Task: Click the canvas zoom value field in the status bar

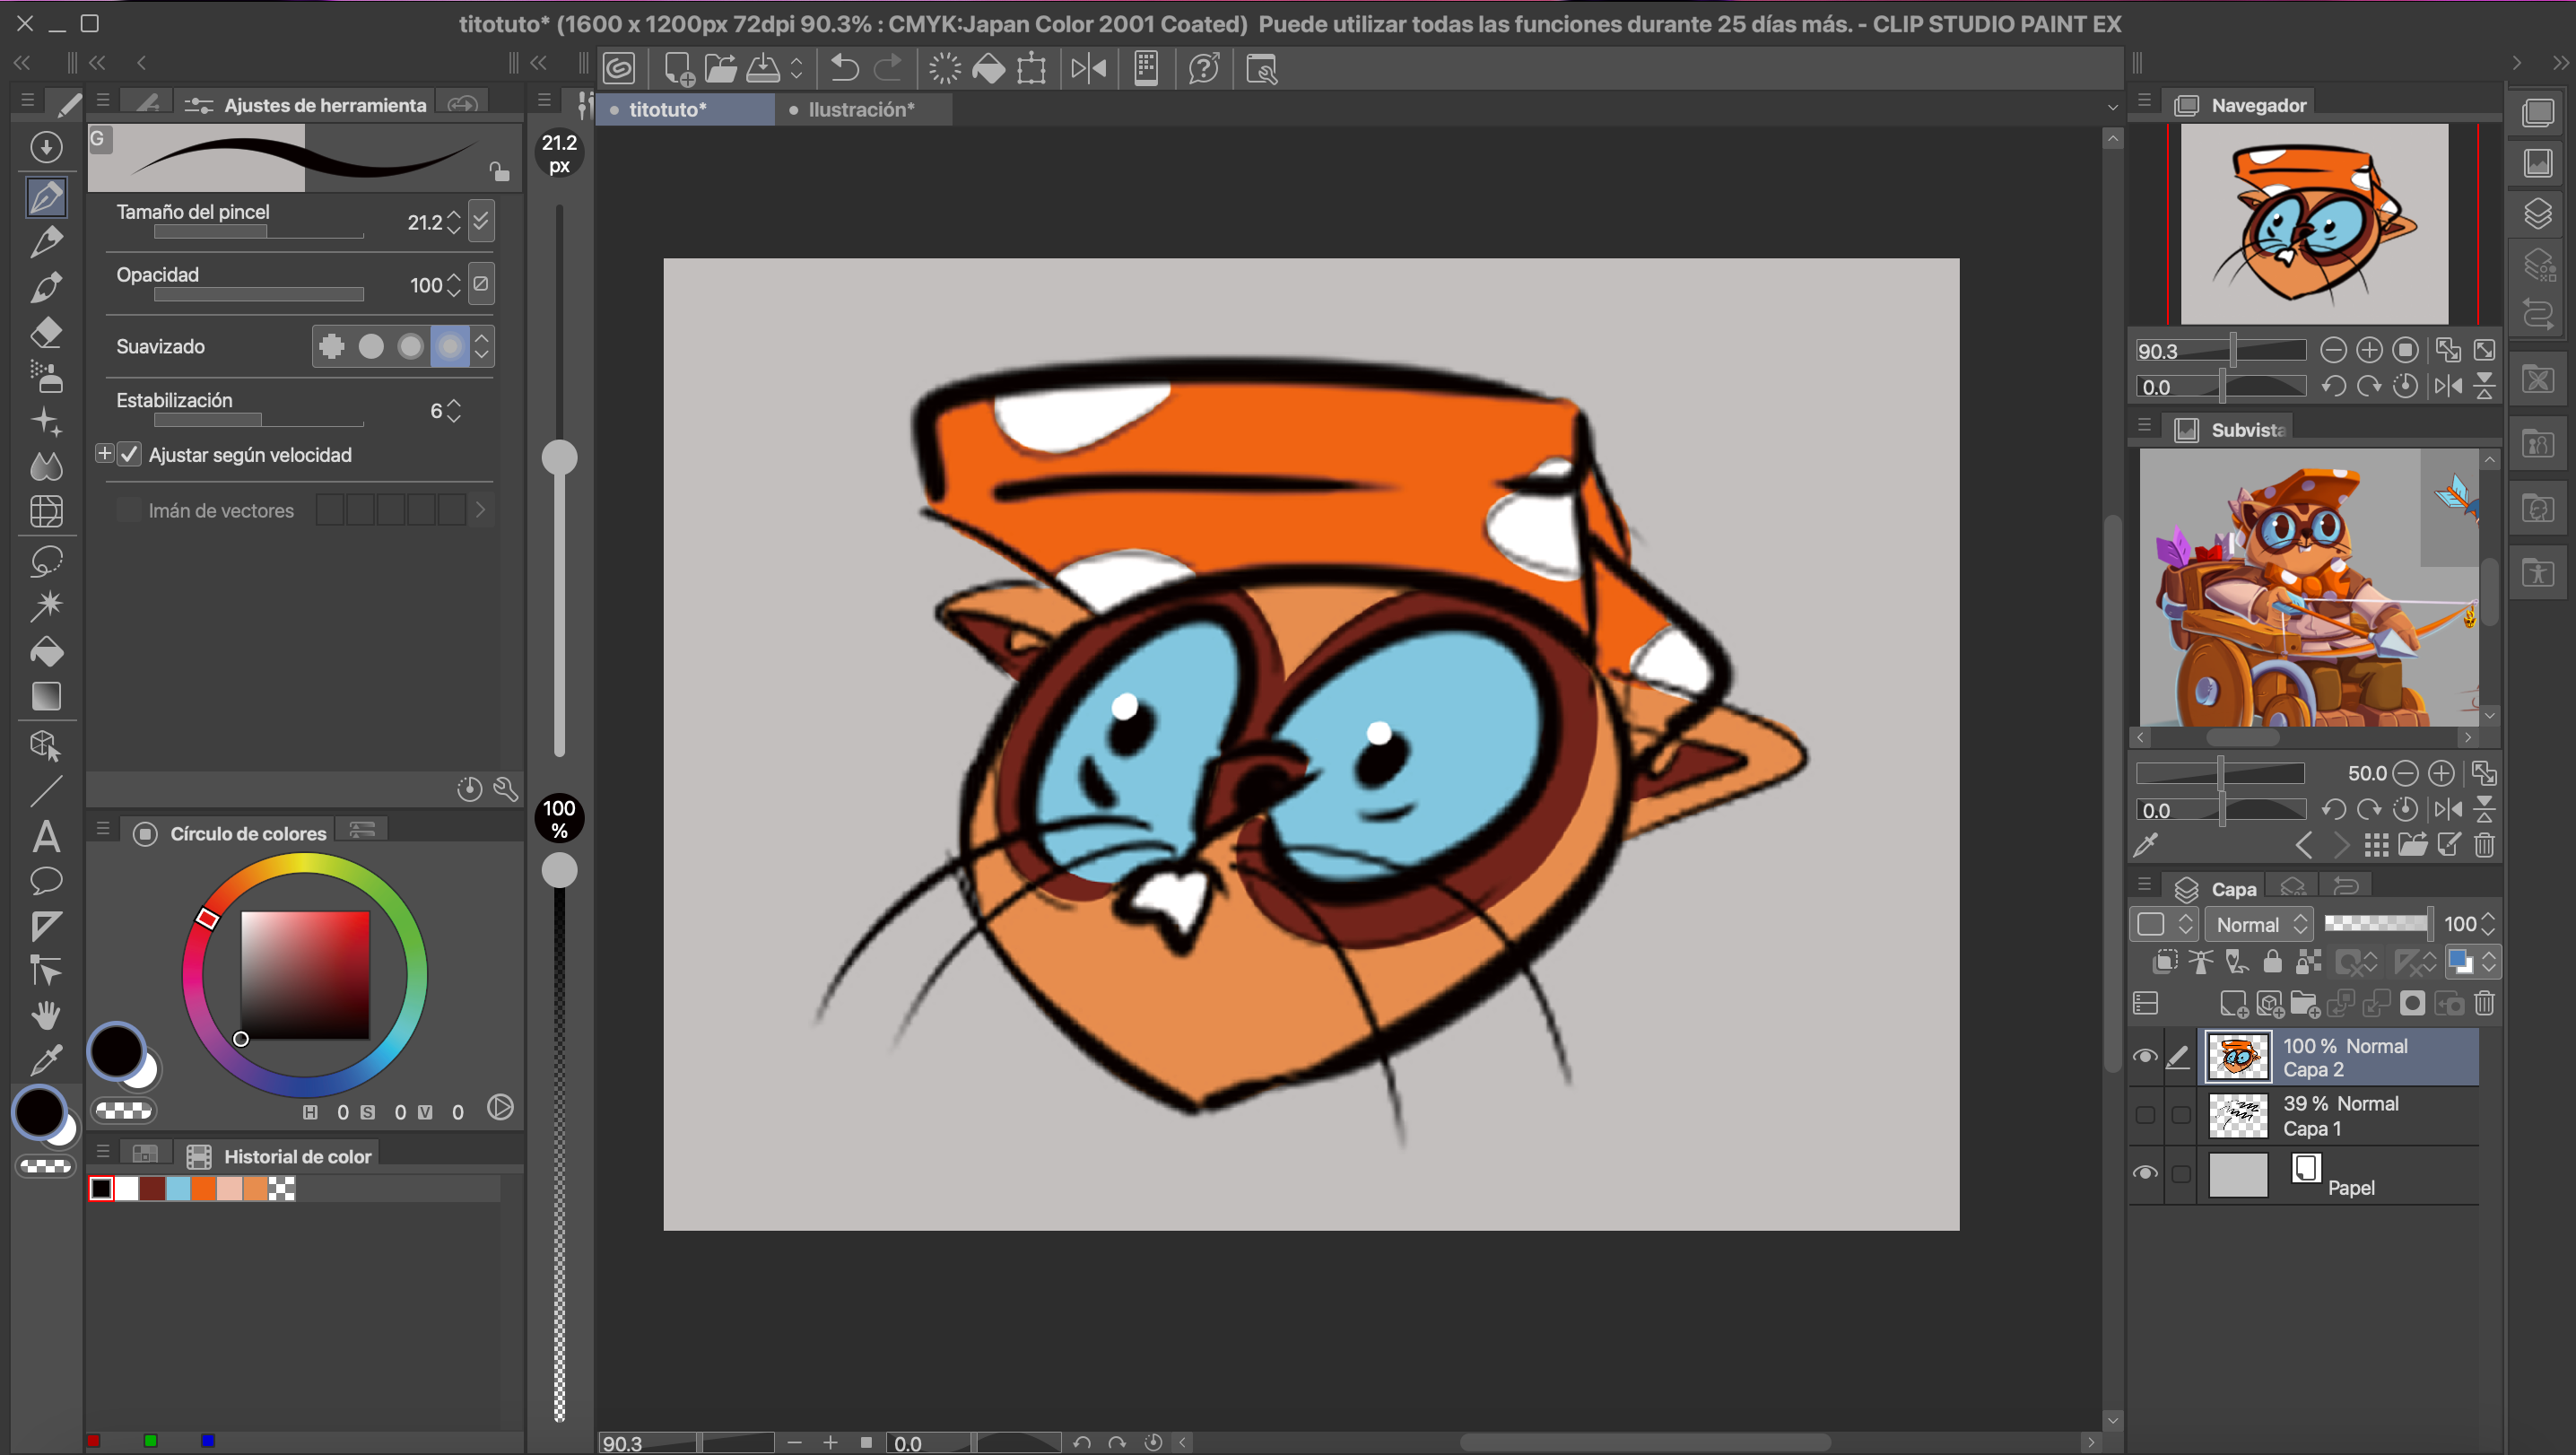Action: pos(649,1443)
